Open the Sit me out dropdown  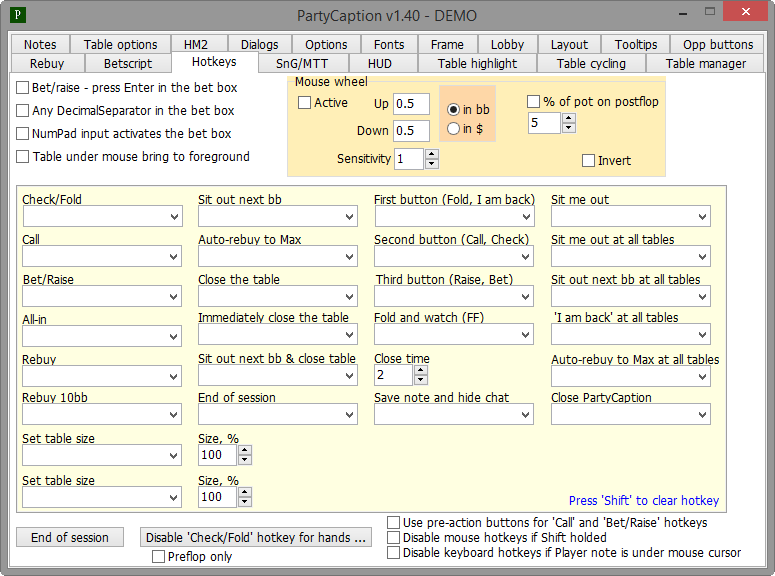[631, 217]
